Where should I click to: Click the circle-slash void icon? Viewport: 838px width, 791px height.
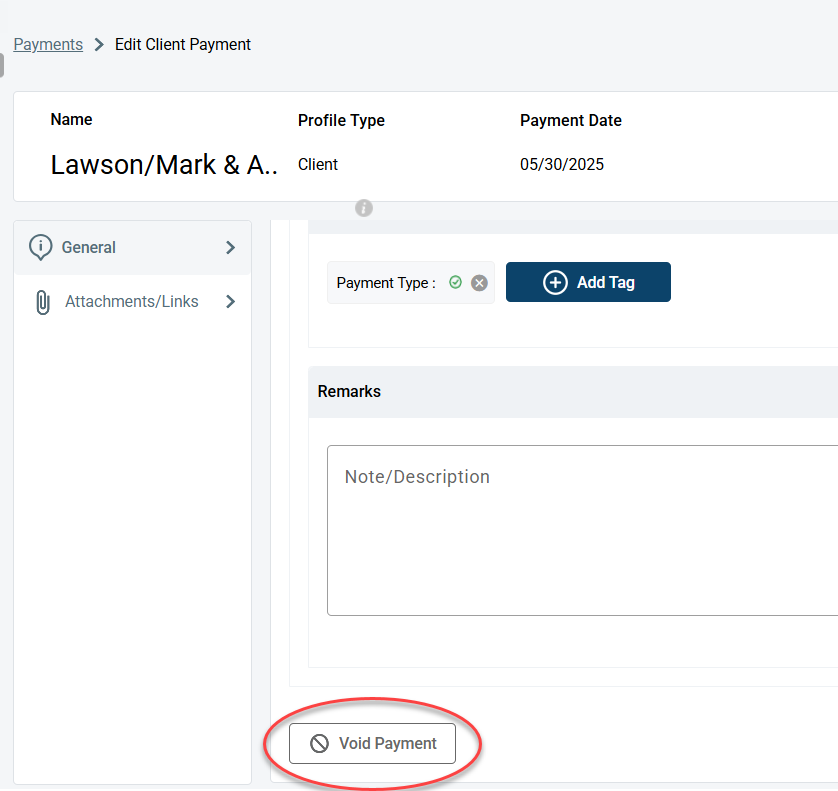(319, 743)
